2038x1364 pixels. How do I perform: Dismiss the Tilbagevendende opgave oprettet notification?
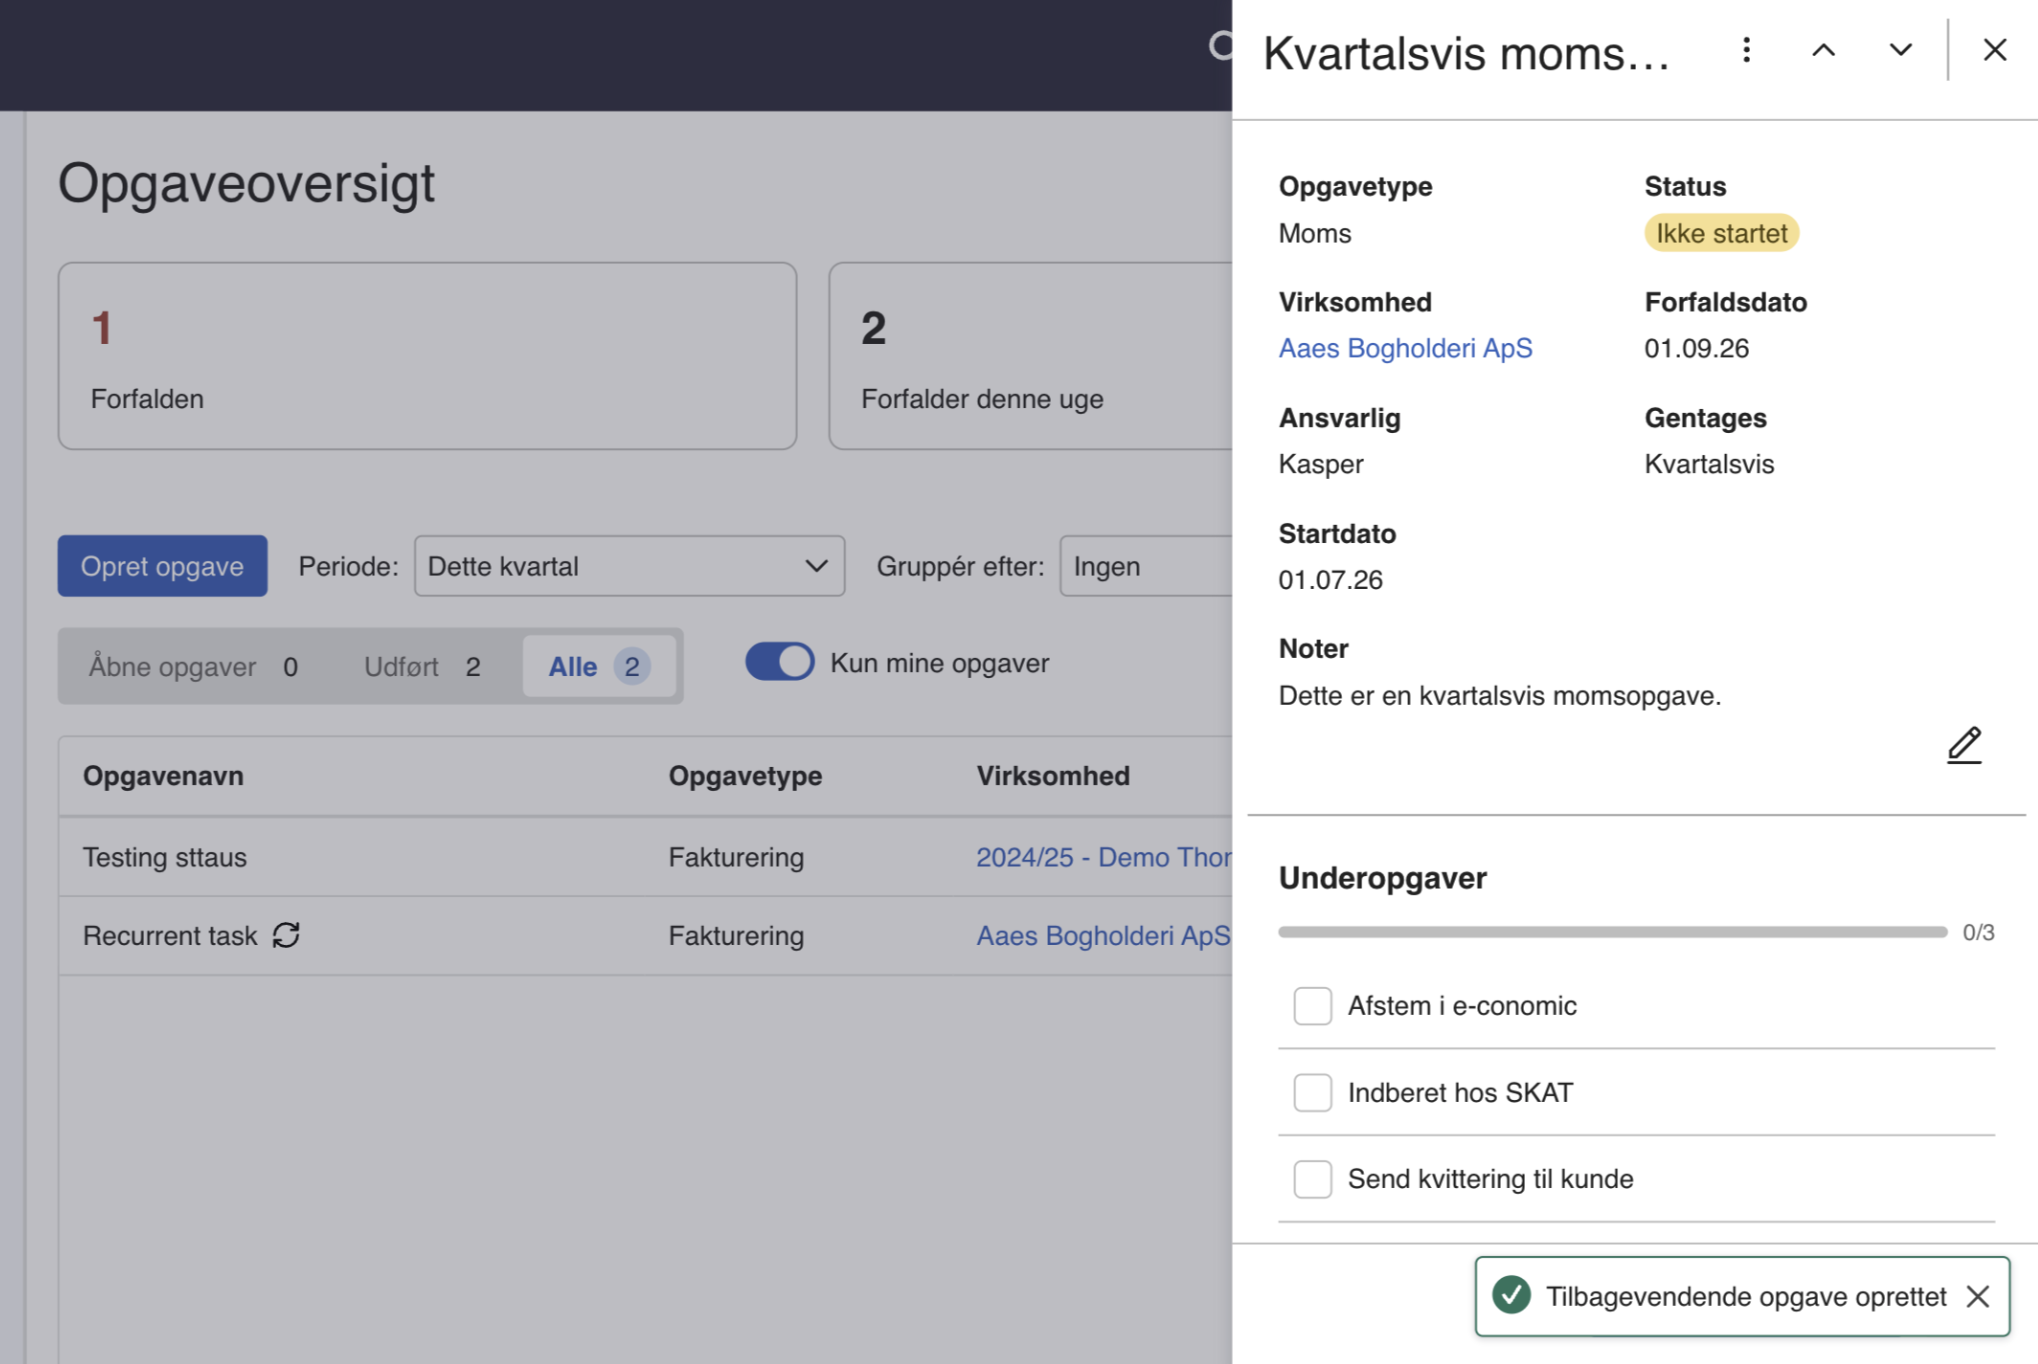(1977, 1296)
